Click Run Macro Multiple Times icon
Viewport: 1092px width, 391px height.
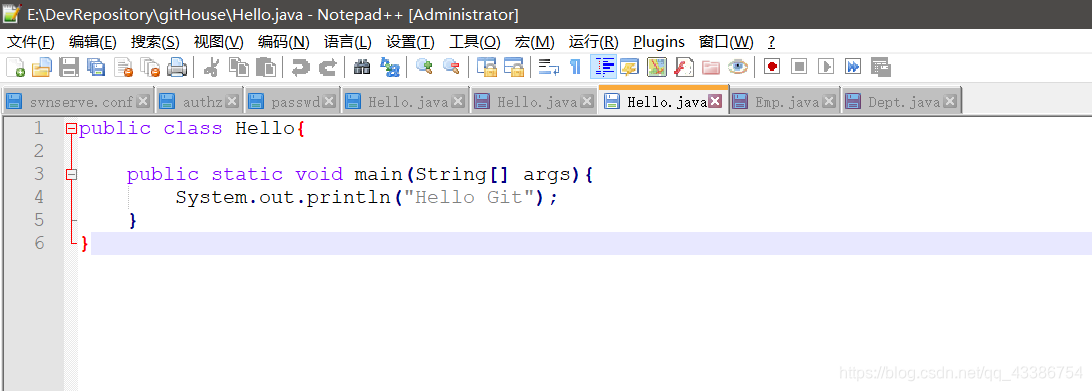[x=853, y=67]
